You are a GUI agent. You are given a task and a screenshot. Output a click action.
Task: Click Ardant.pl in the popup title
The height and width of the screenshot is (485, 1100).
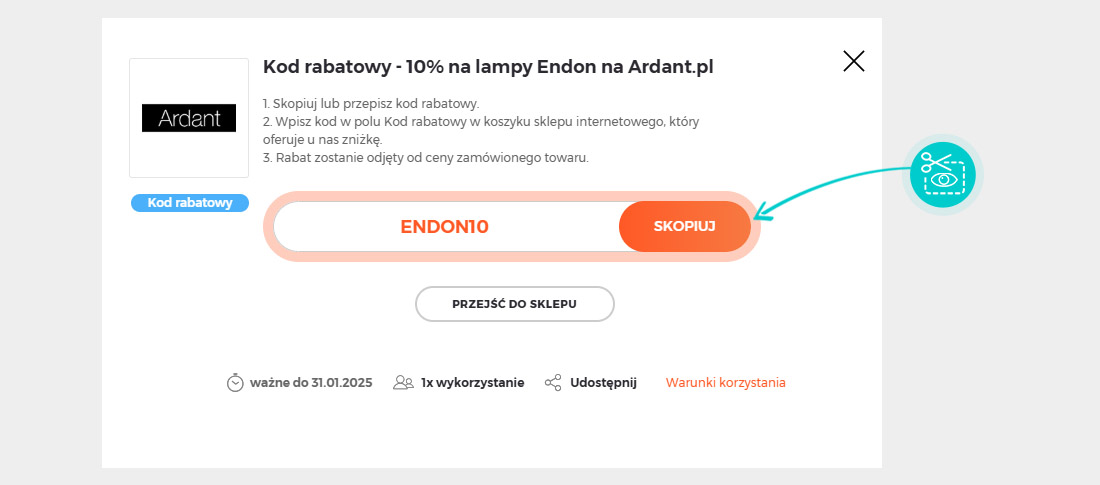click(x=671, y=67)
